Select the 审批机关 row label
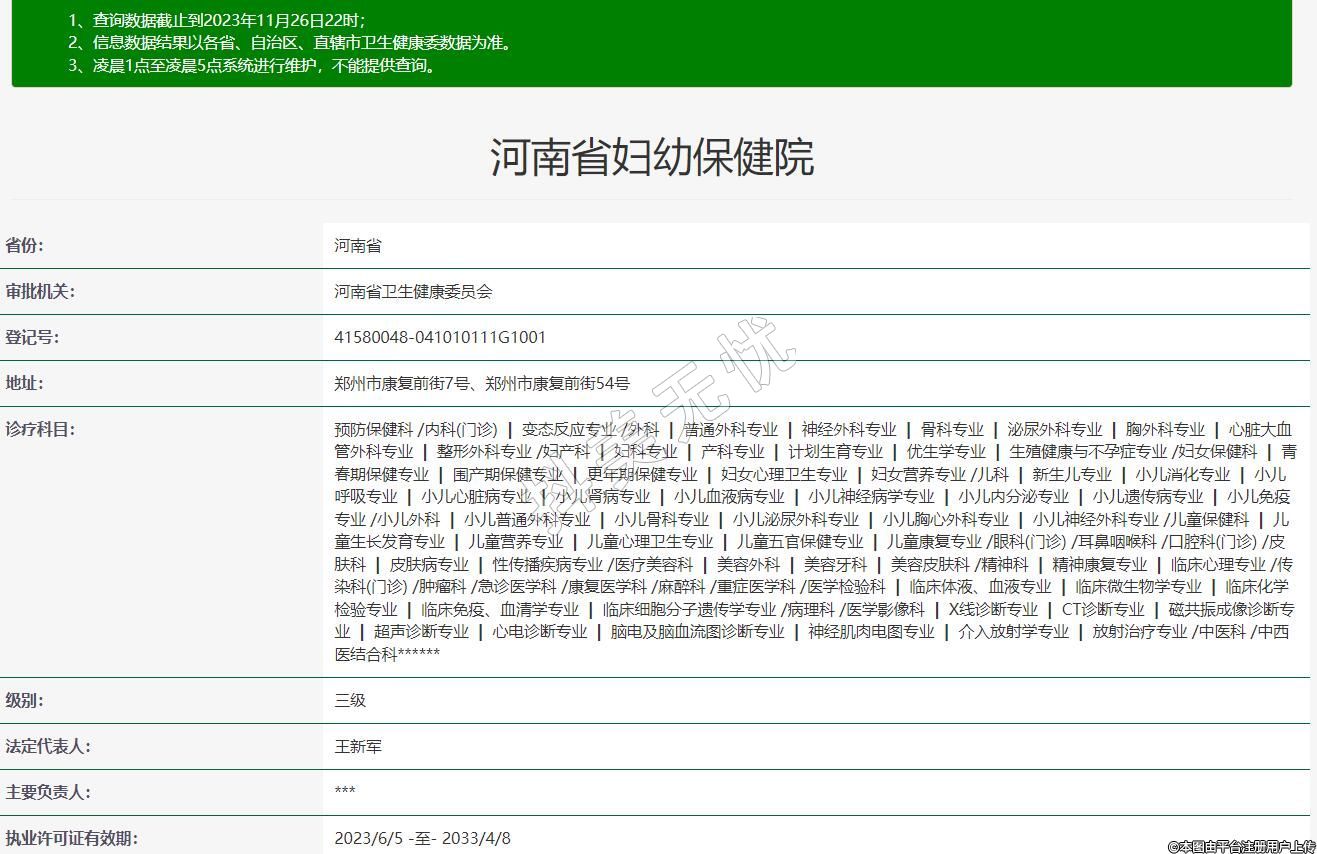This screenshot has width=1317, height=854. pyautogui.click(x=40, y=292)
